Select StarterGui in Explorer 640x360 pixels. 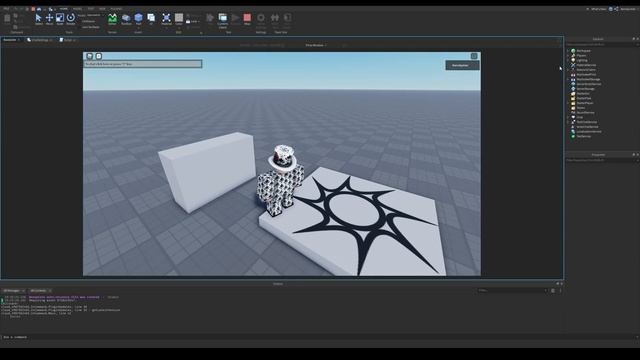tap(583, 93)
